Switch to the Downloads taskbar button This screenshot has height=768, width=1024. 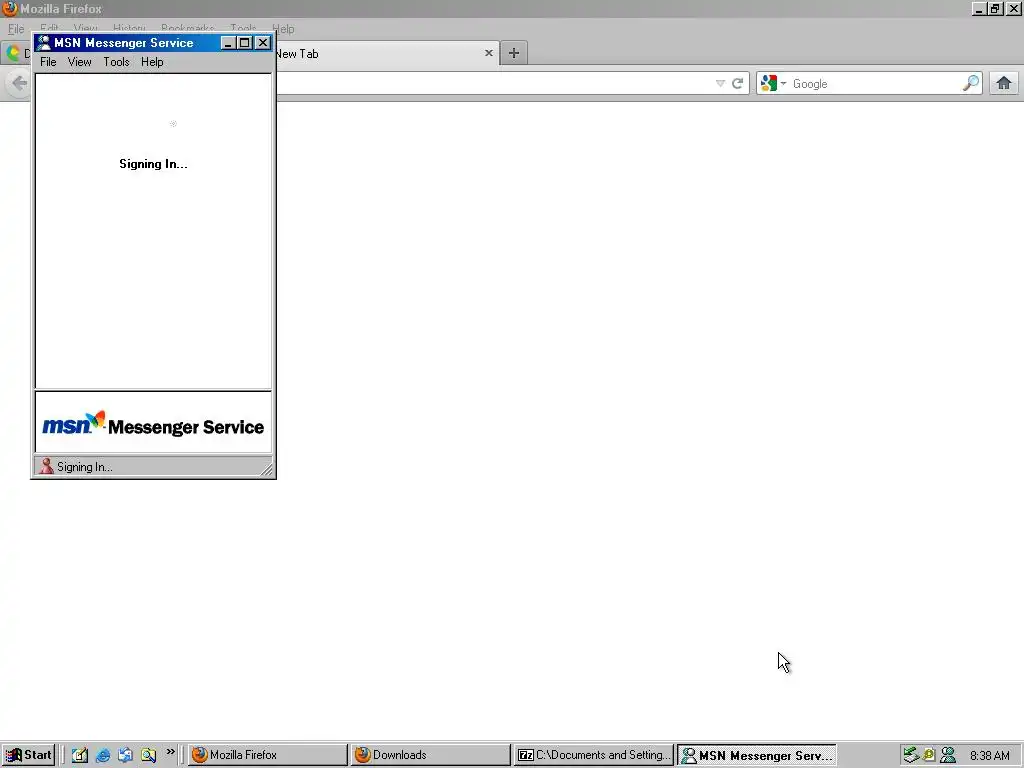pyautogui.click(x=430, y=755)
